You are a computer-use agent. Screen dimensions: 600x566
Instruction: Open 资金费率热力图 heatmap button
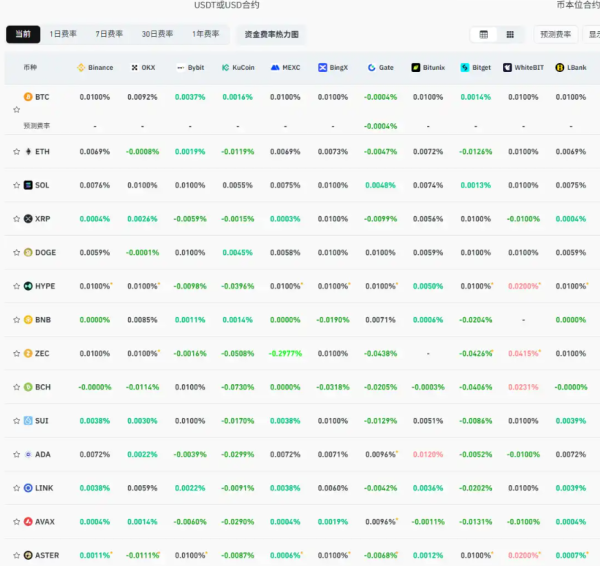point(273,34)
